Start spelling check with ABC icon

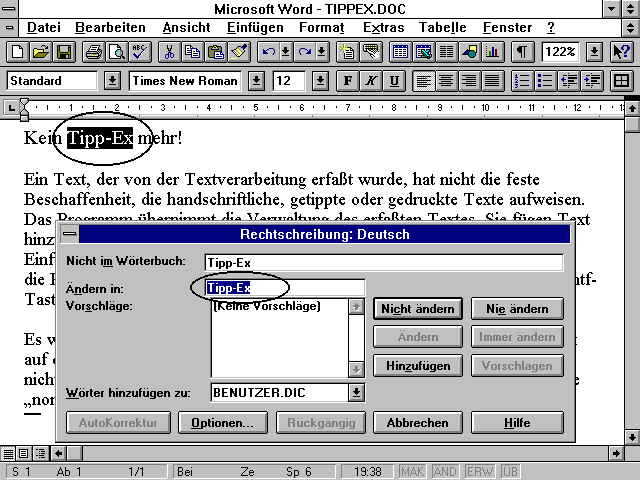(140, 52)
